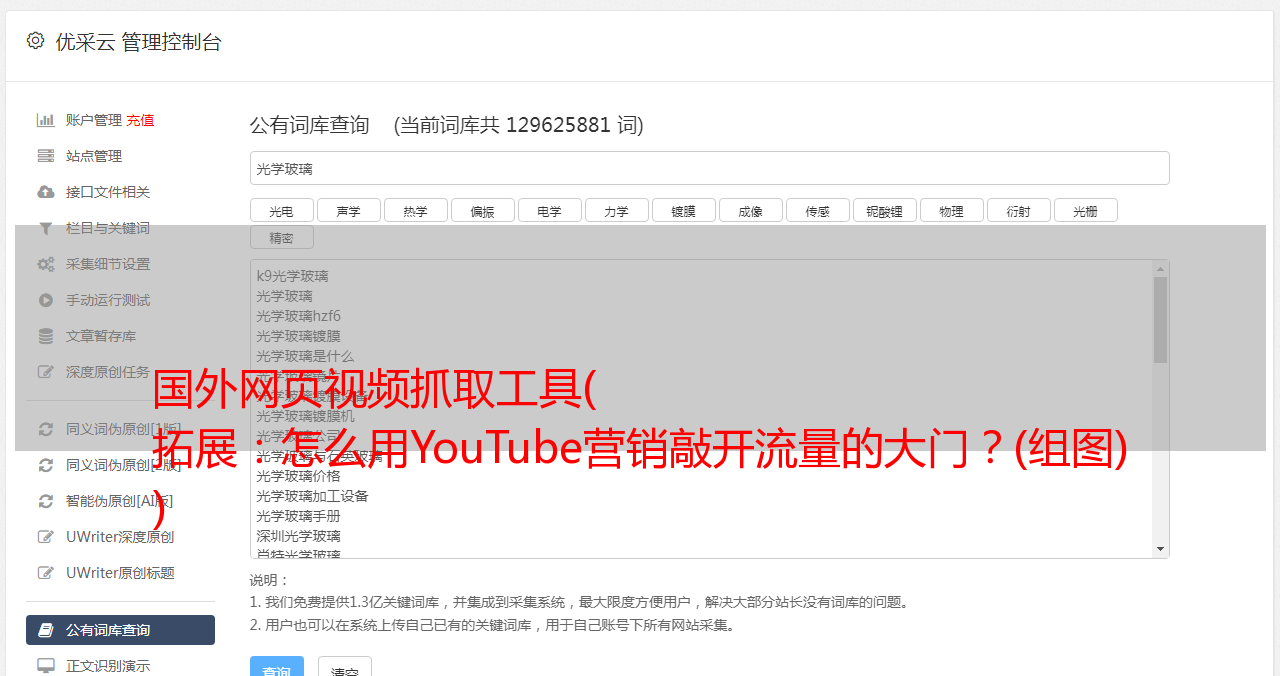Click the bar chart icon for 账户管理
This screenshot has width=1280, height=676.
coord(45,120)
